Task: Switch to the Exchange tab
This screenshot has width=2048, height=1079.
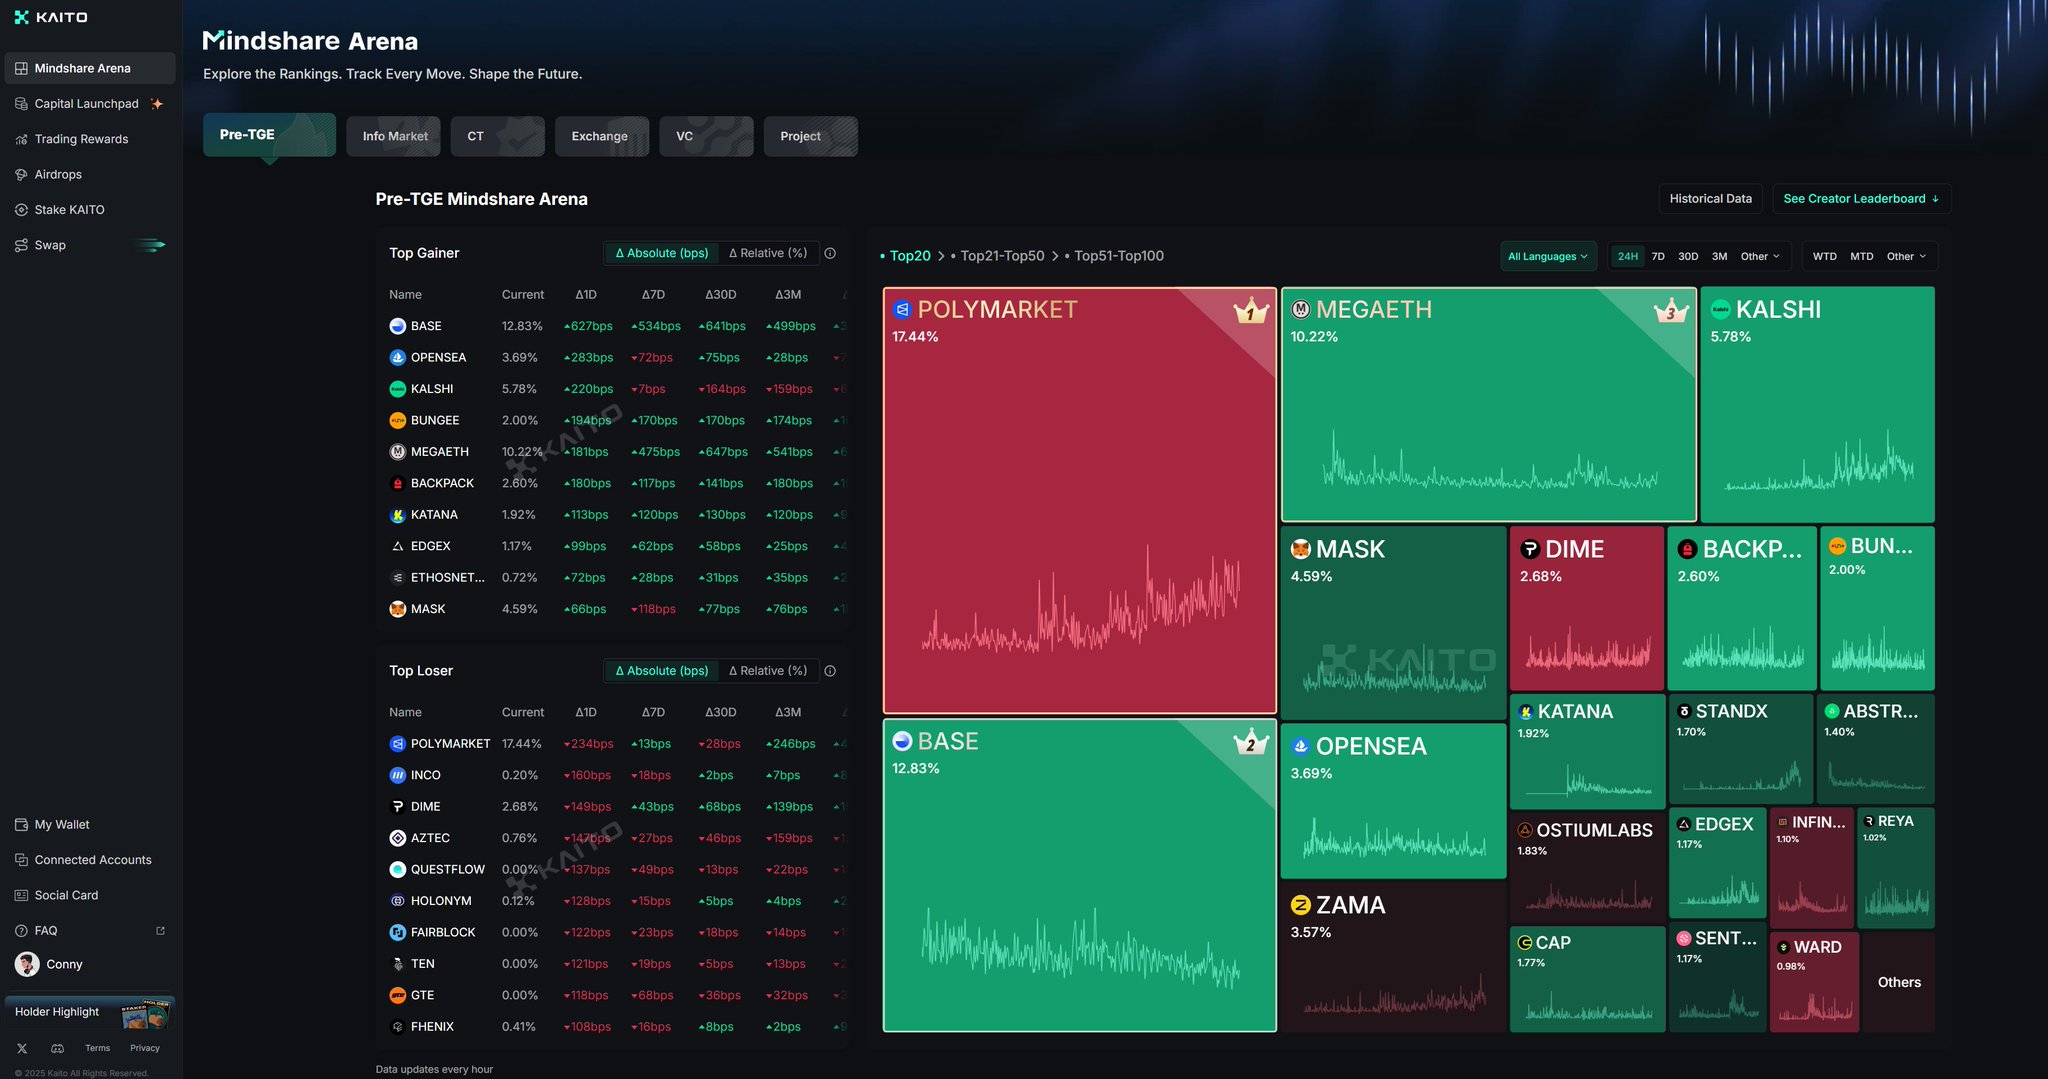Action: 602,136
